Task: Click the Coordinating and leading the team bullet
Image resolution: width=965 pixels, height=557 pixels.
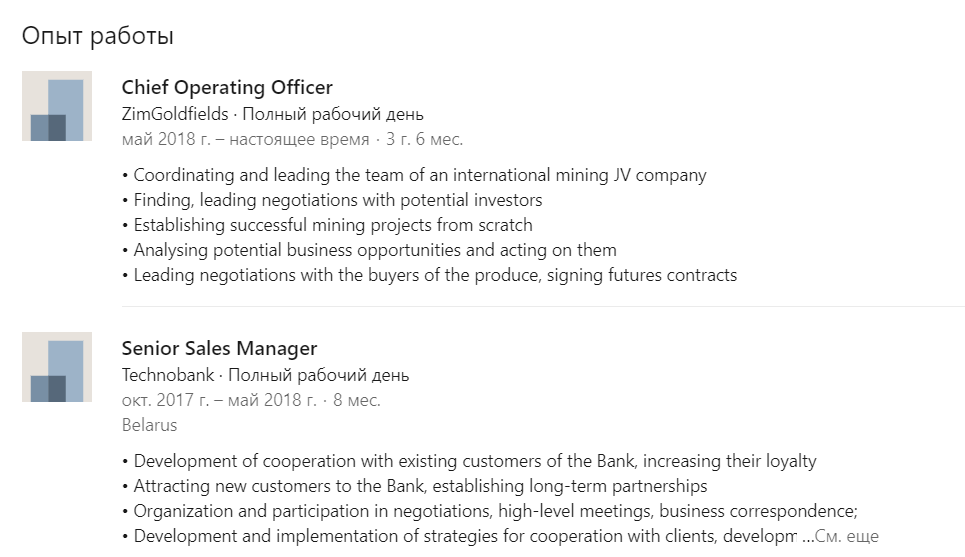Action: (414, 175)
